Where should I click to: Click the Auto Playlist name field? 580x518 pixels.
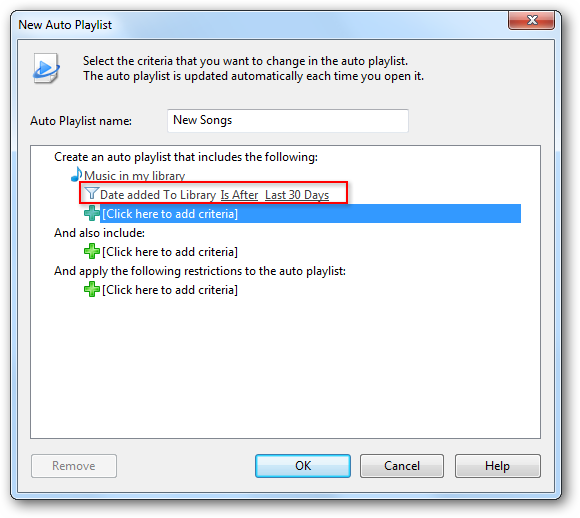[288, 121]
